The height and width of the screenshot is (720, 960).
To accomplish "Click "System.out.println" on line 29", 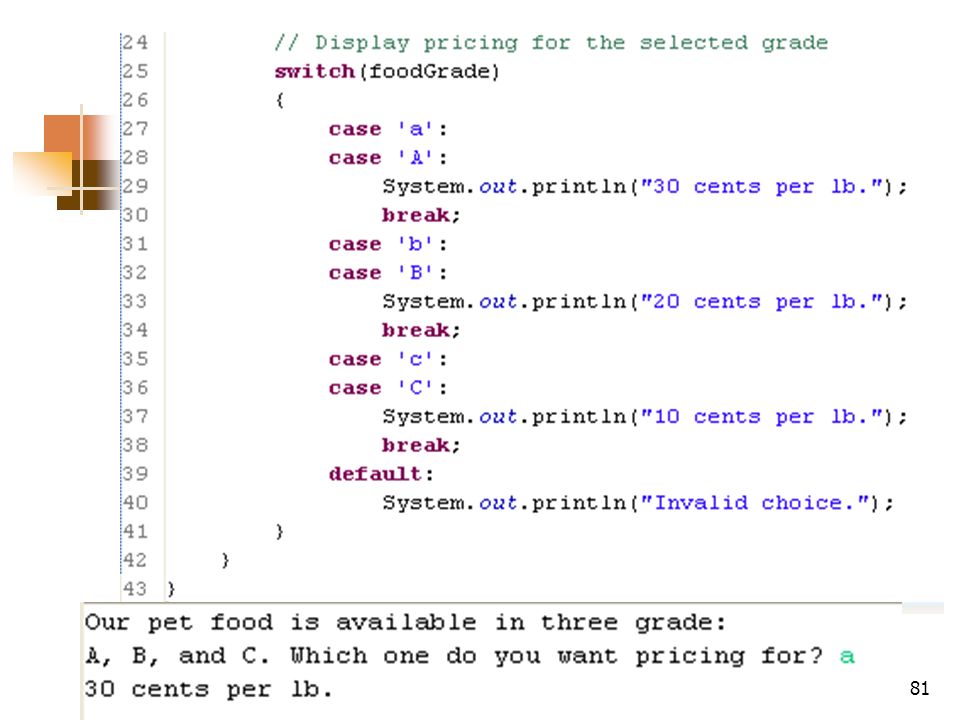I will tap(504, 186).
